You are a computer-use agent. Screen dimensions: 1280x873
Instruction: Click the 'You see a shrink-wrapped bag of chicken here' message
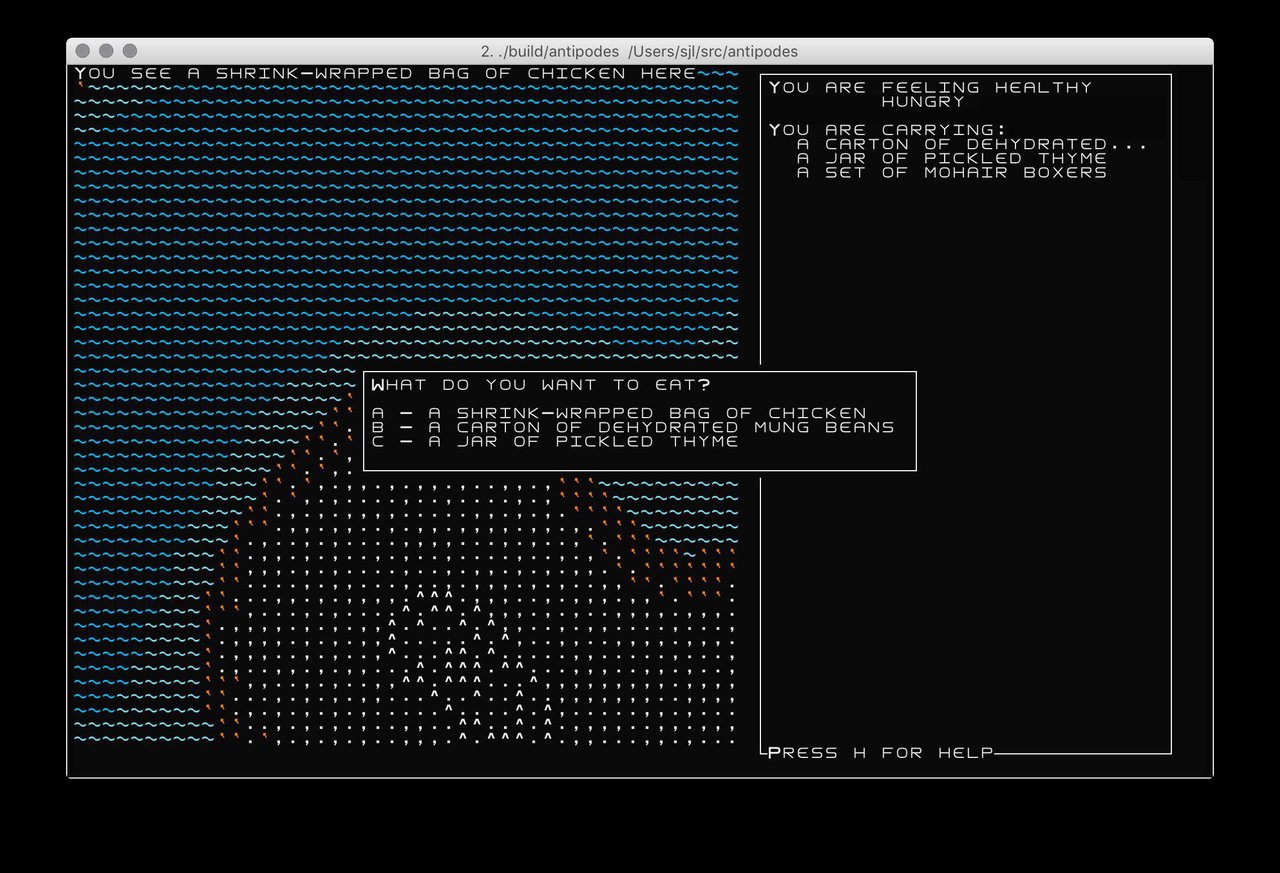[386, 73]
